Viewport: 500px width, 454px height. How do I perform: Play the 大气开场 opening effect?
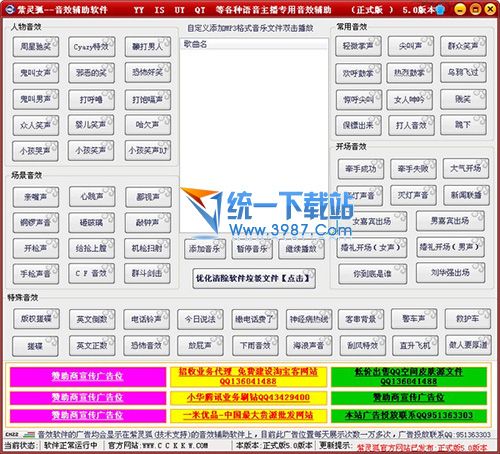(466, 168)
